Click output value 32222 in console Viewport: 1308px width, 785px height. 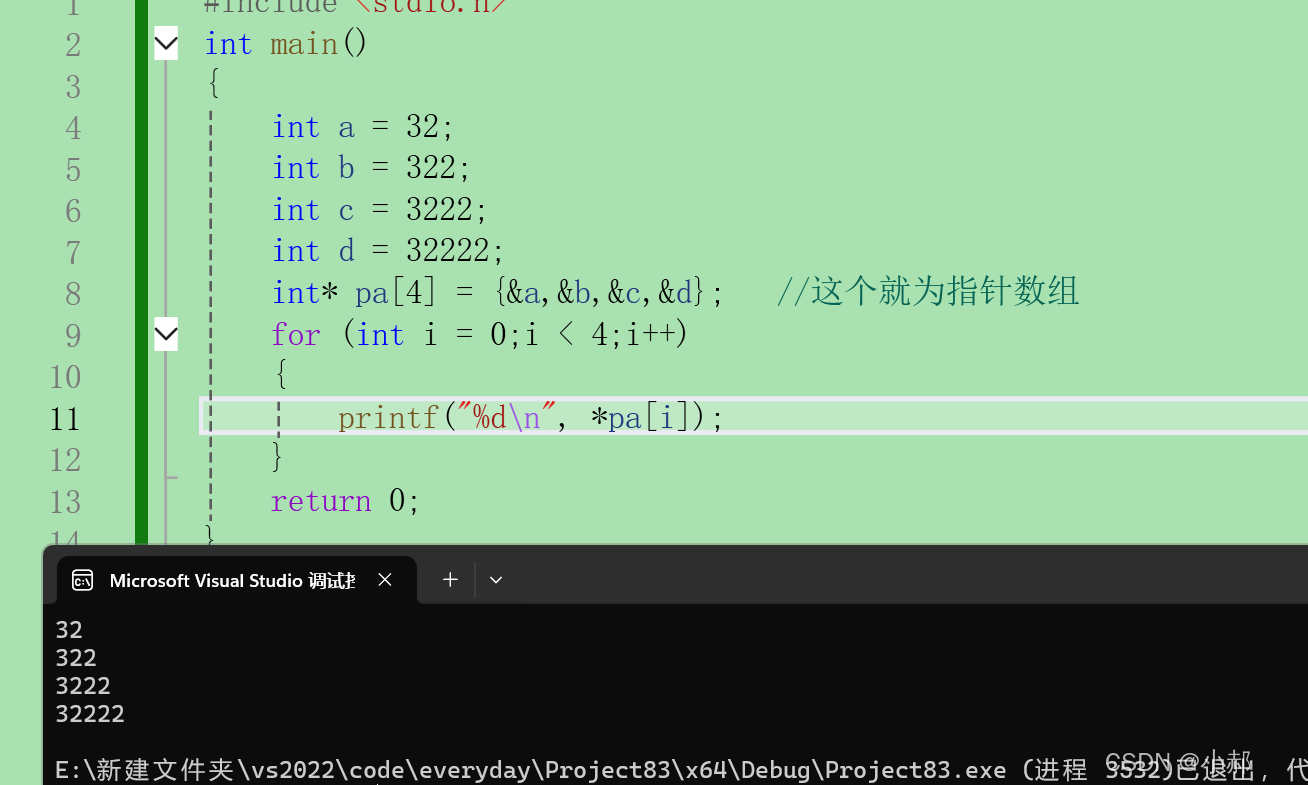(x=90, y=714)
